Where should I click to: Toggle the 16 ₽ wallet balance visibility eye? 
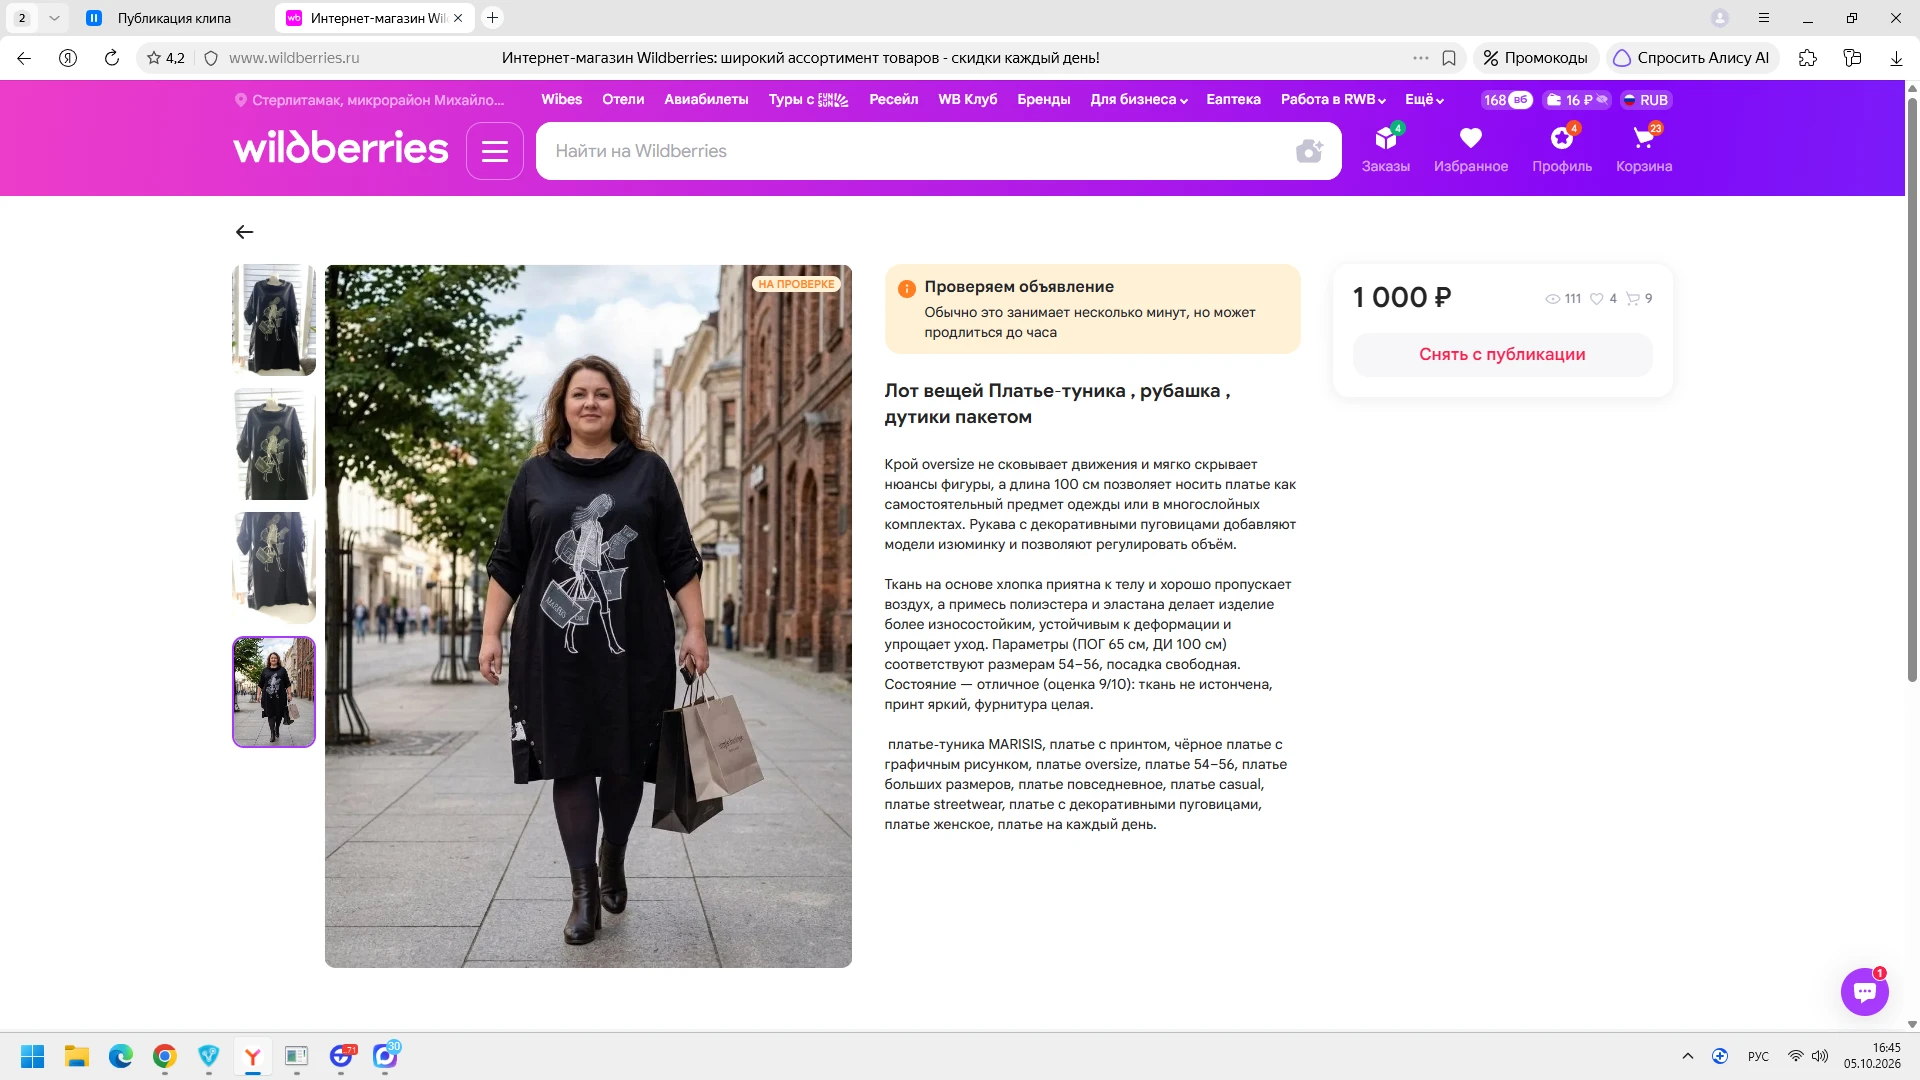tap(1601, 100)
